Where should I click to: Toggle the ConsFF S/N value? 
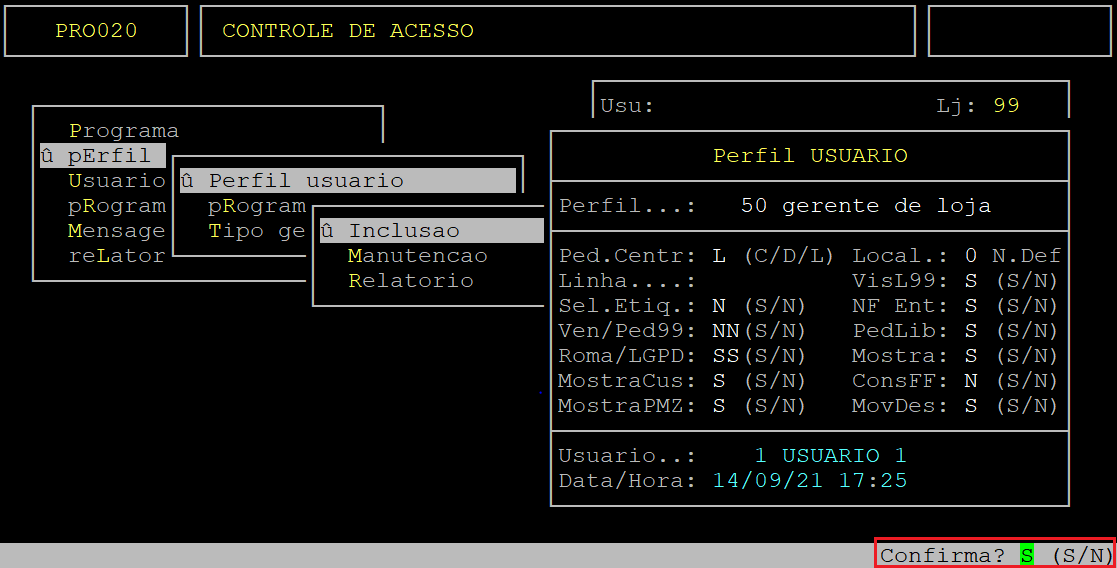point(970,381)
